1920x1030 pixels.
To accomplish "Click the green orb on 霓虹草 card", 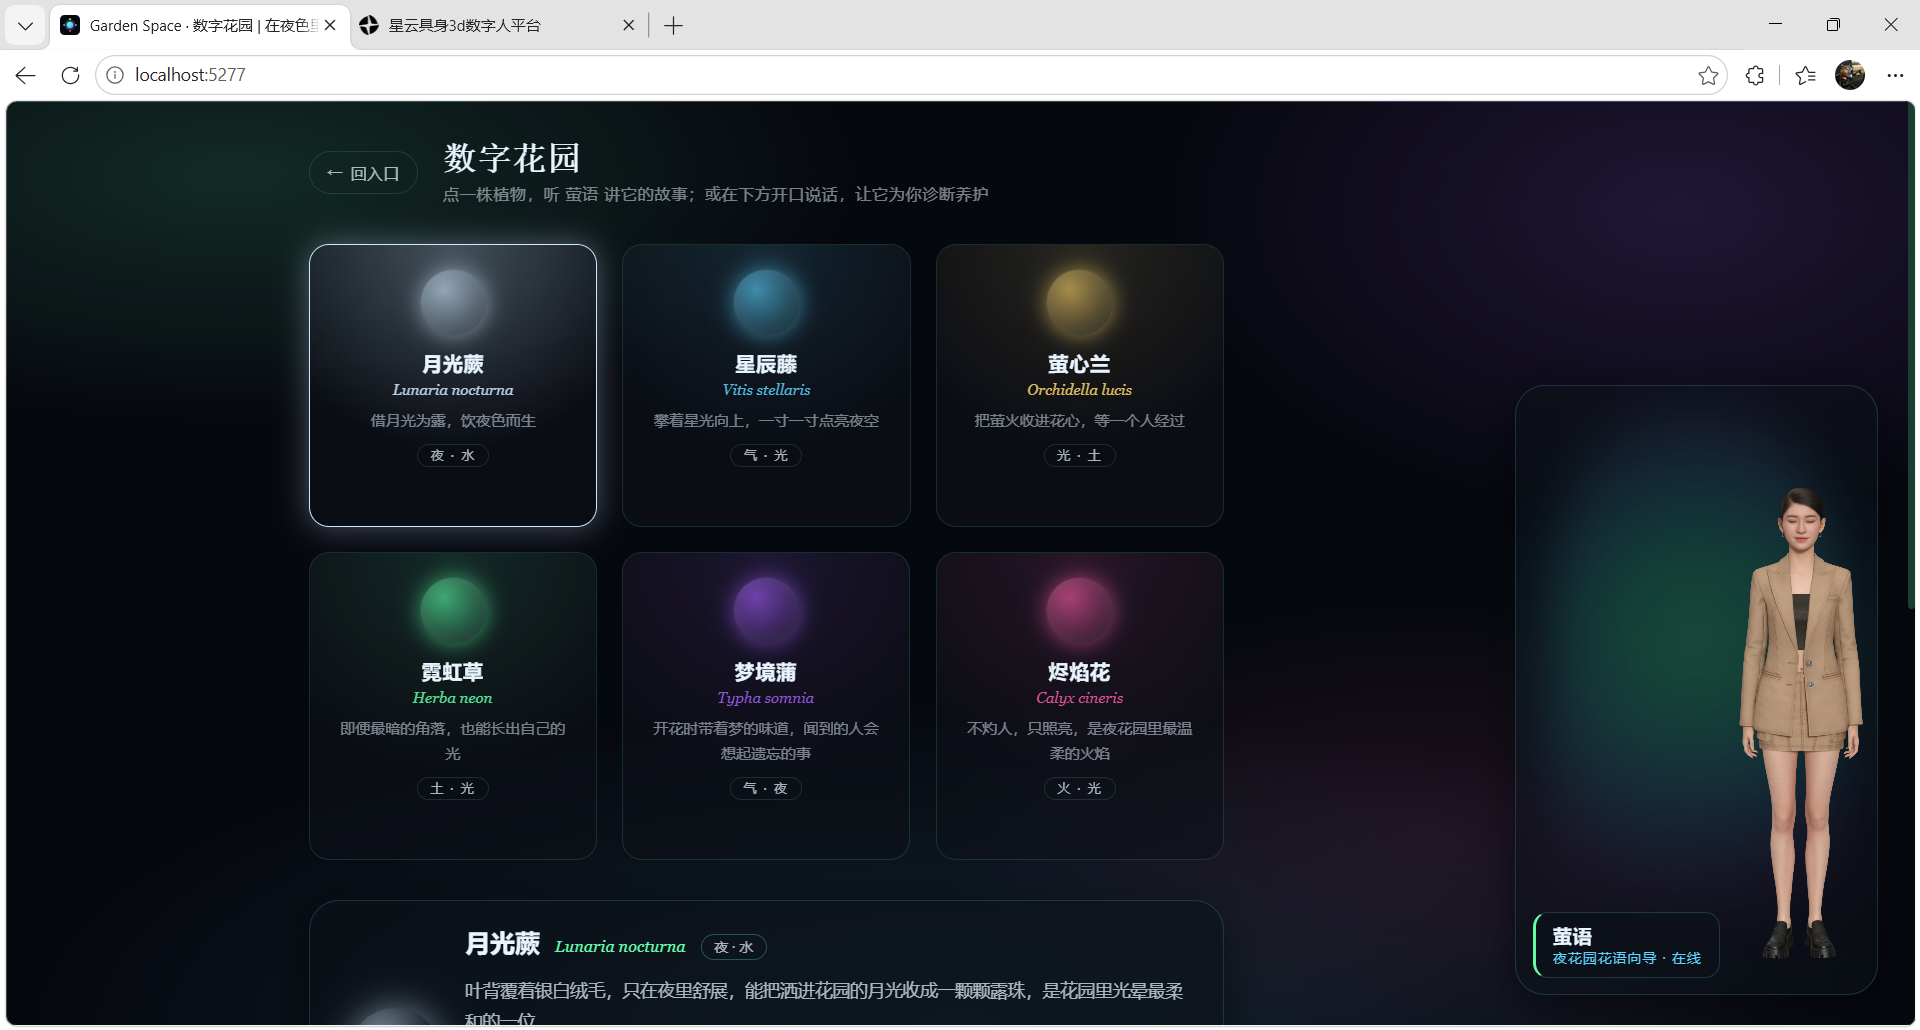I will point(454,611).
